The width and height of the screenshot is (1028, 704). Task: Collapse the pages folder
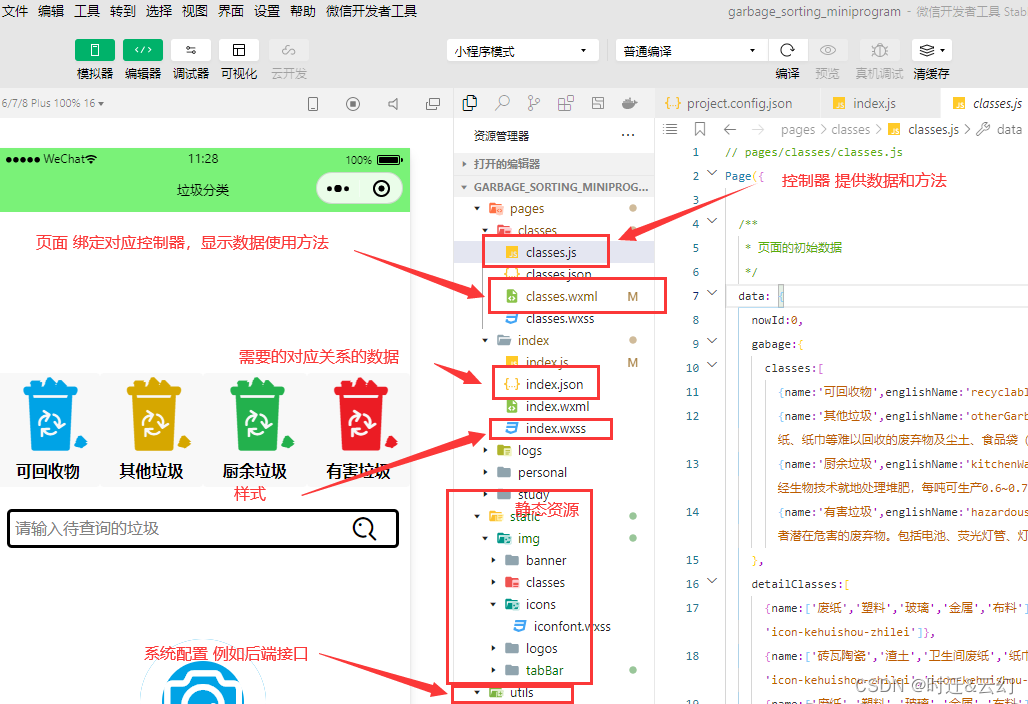(554, 208)
